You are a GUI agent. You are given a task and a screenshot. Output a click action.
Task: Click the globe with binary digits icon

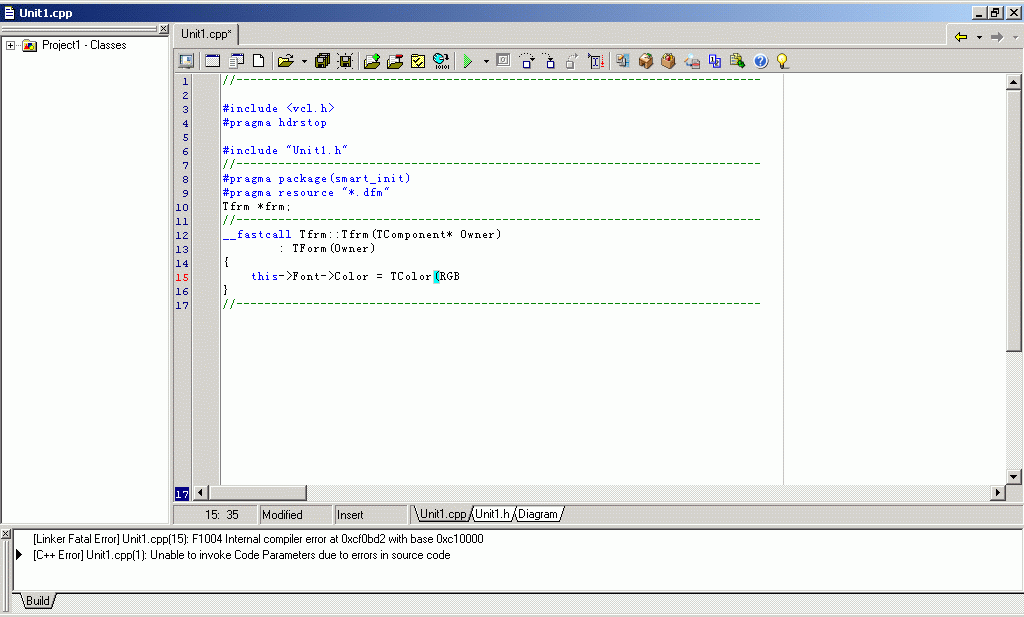[441, 61]
